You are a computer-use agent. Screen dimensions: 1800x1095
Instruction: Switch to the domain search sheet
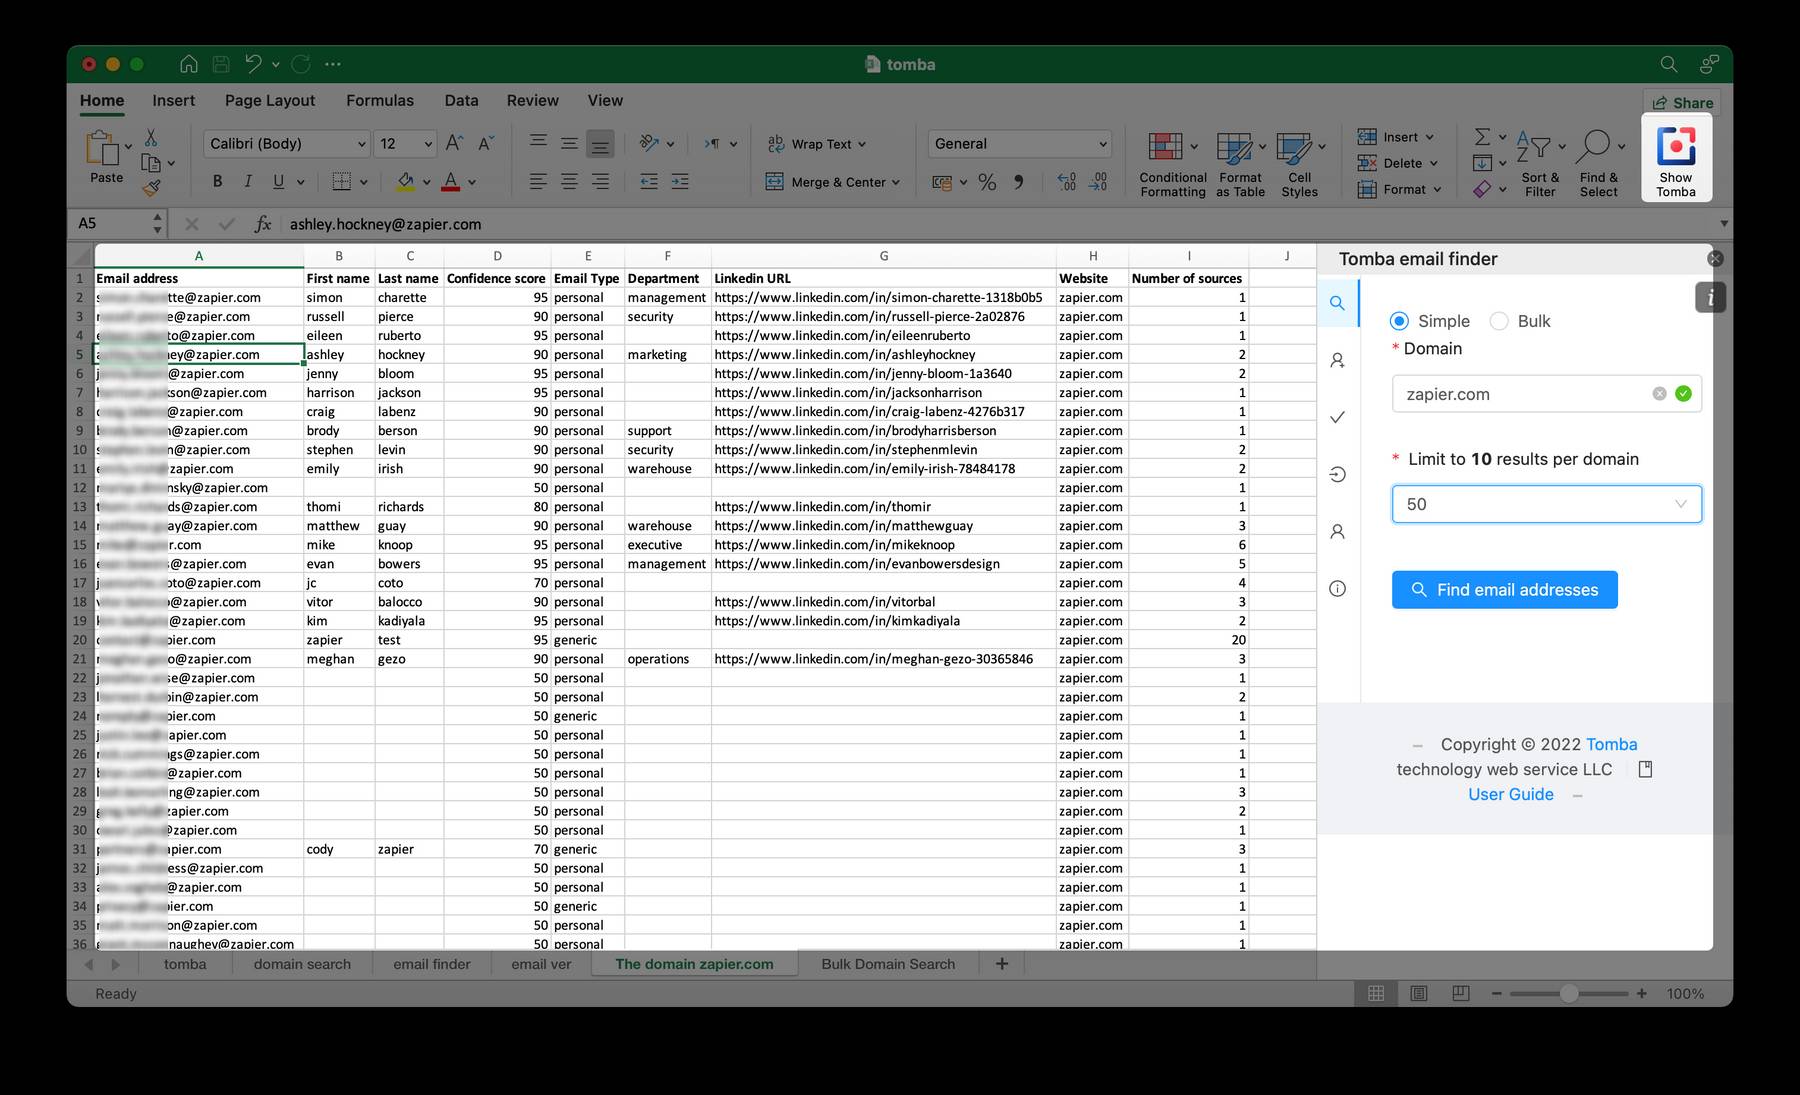302,964
